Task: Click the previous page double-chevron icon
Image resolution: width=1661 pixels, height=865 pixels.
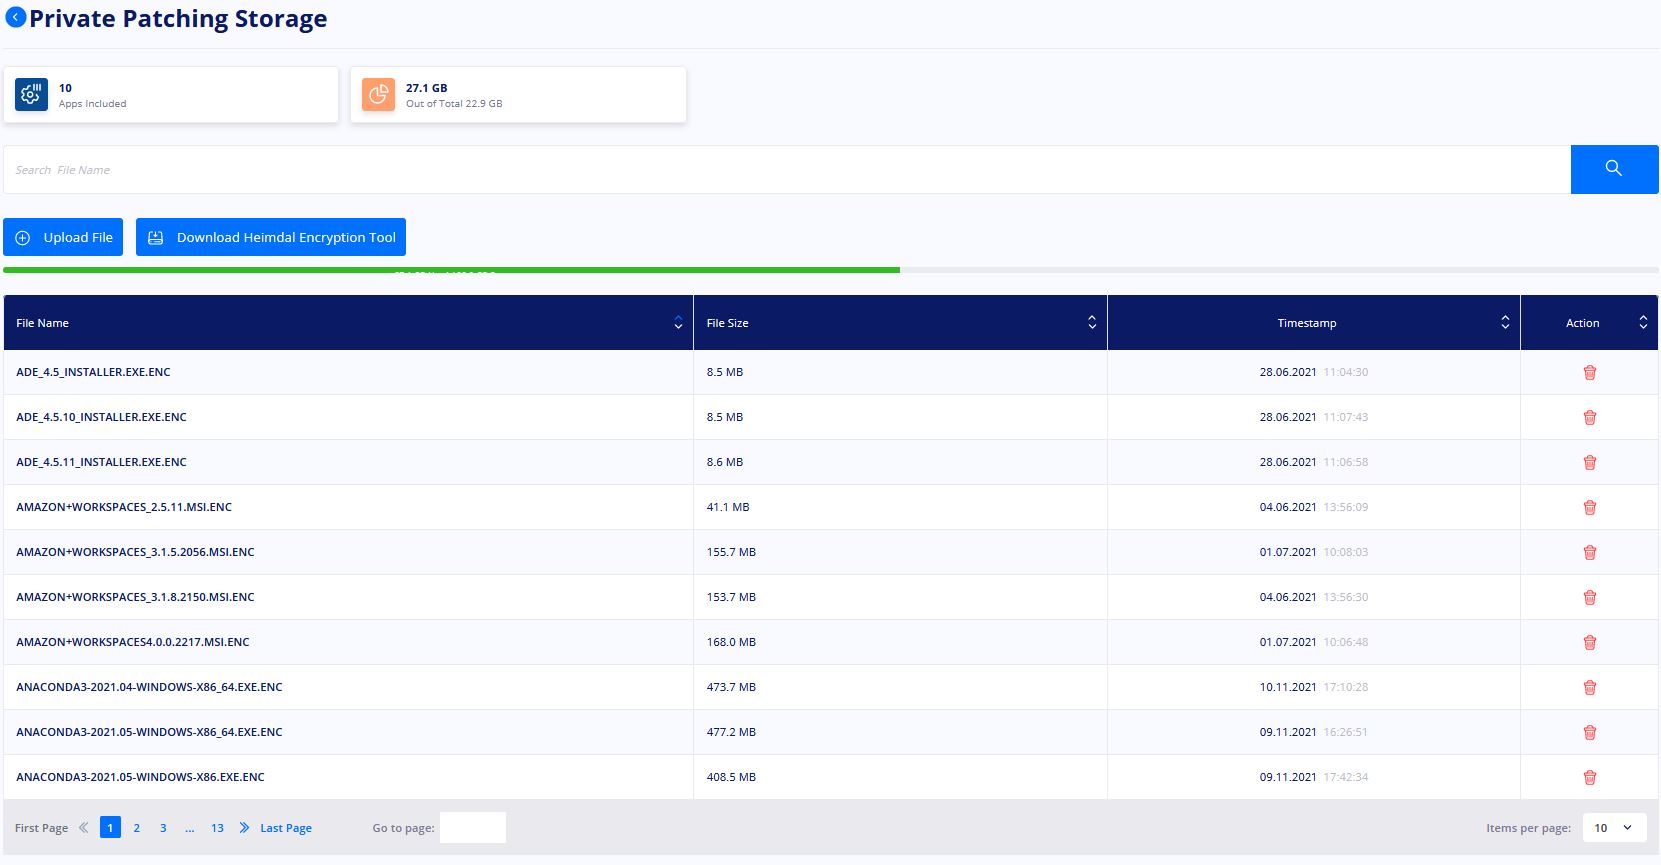Action: 84,827
